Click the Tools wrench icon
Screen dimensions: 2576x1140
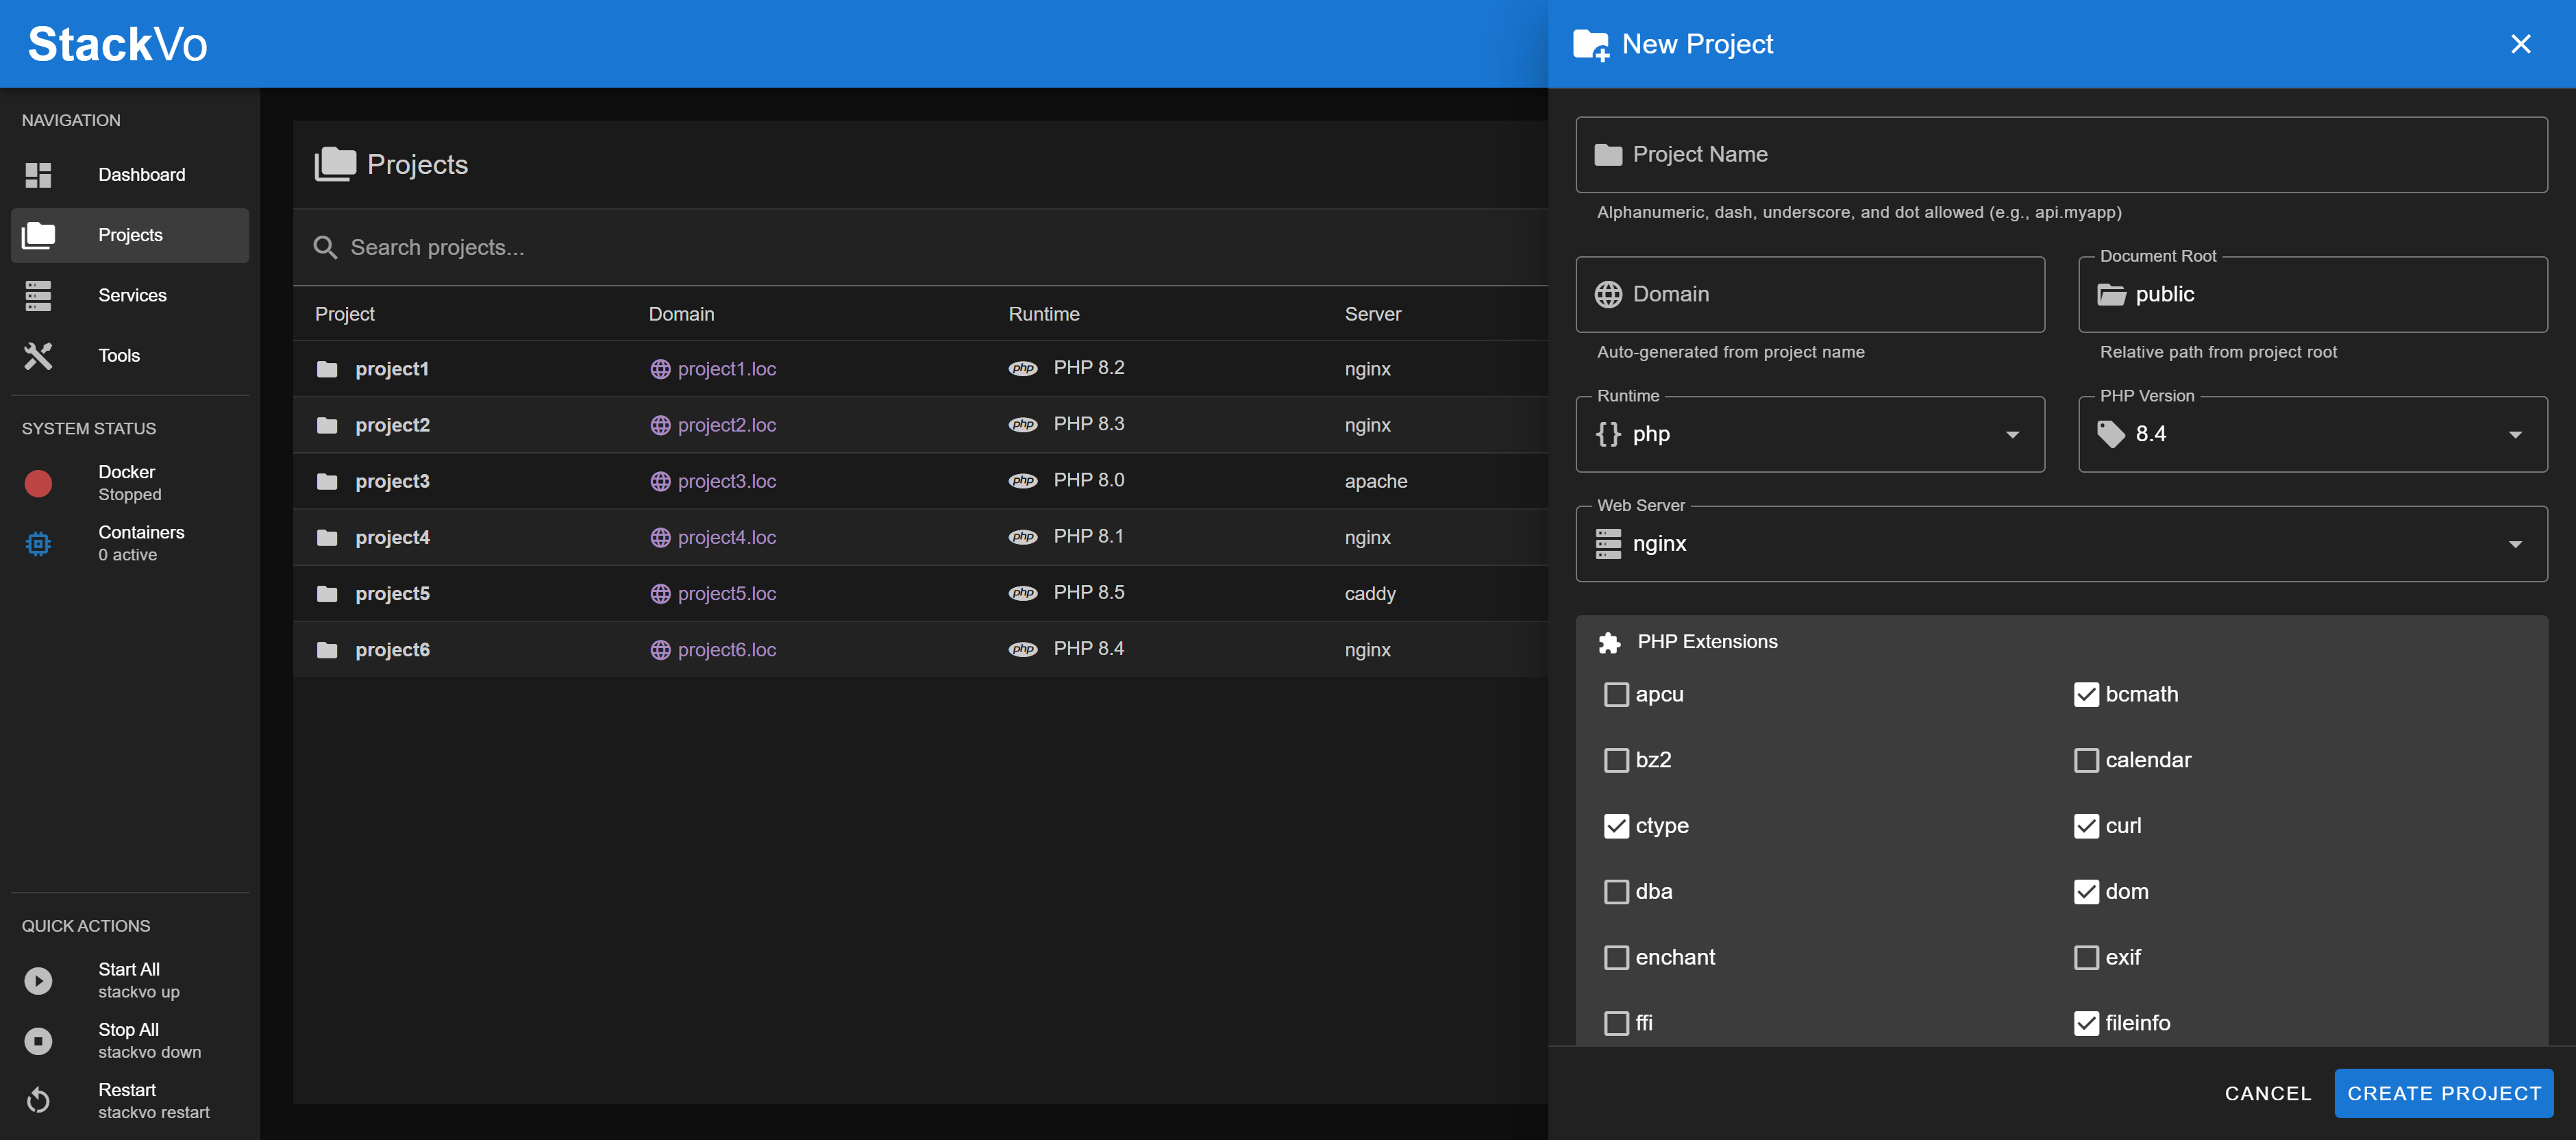tap(38, 355)
